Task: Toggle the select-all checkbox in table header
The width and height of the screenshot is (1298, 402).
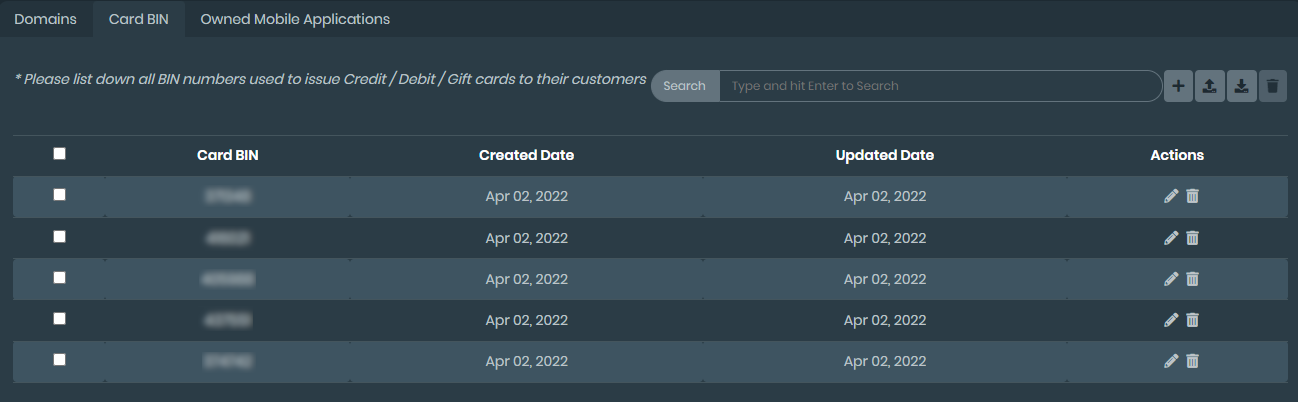Action: pos(60,154)
